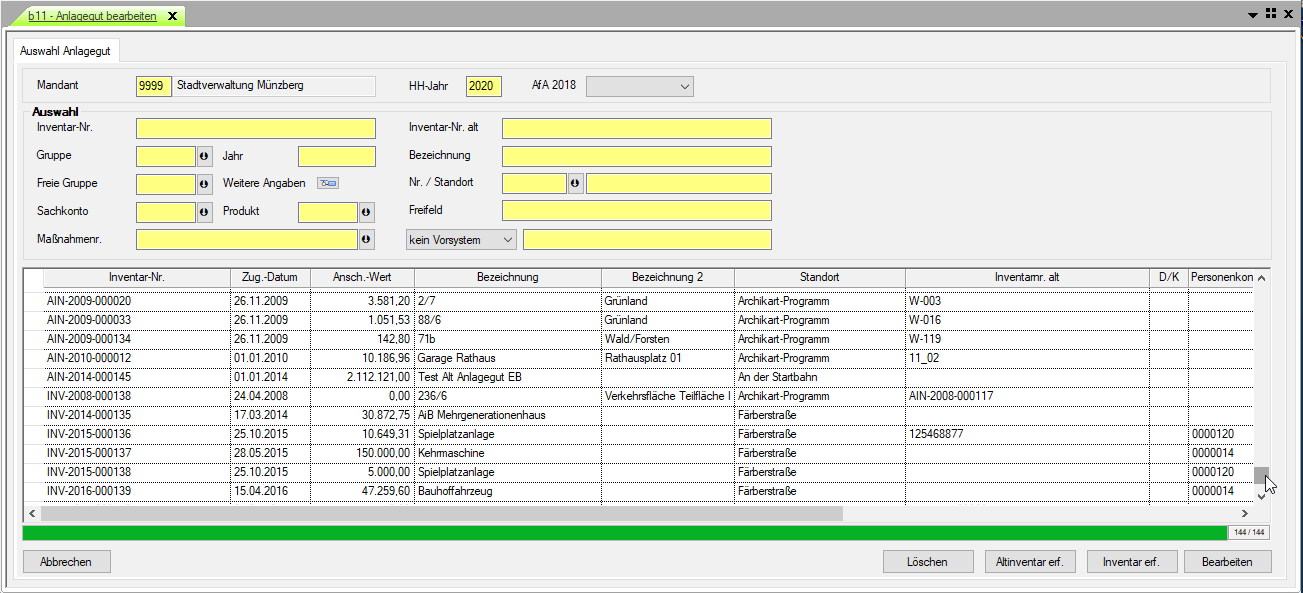Screen dimensions: 1303x593
Task: Click the Produkt lookup icon
Action: (367, 212)
